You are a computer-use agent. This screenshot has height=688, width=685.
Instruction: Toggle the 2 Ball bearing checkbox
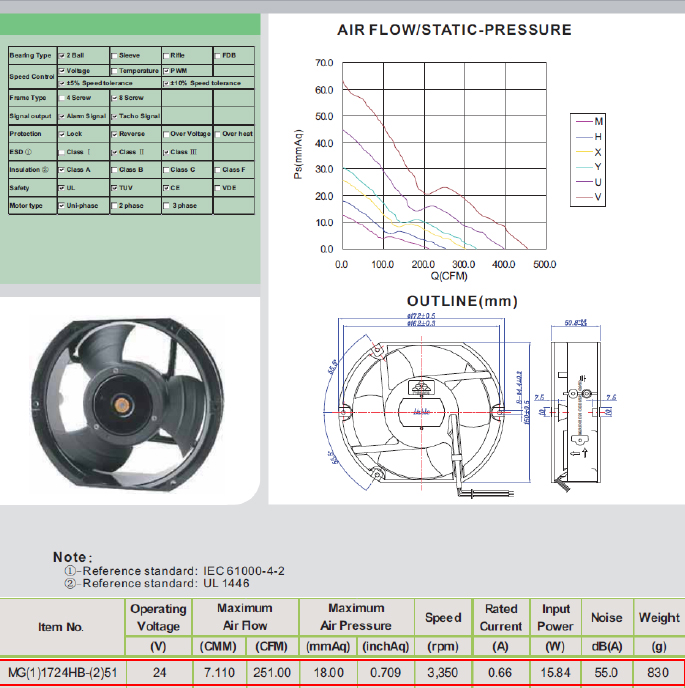(62, 55)
